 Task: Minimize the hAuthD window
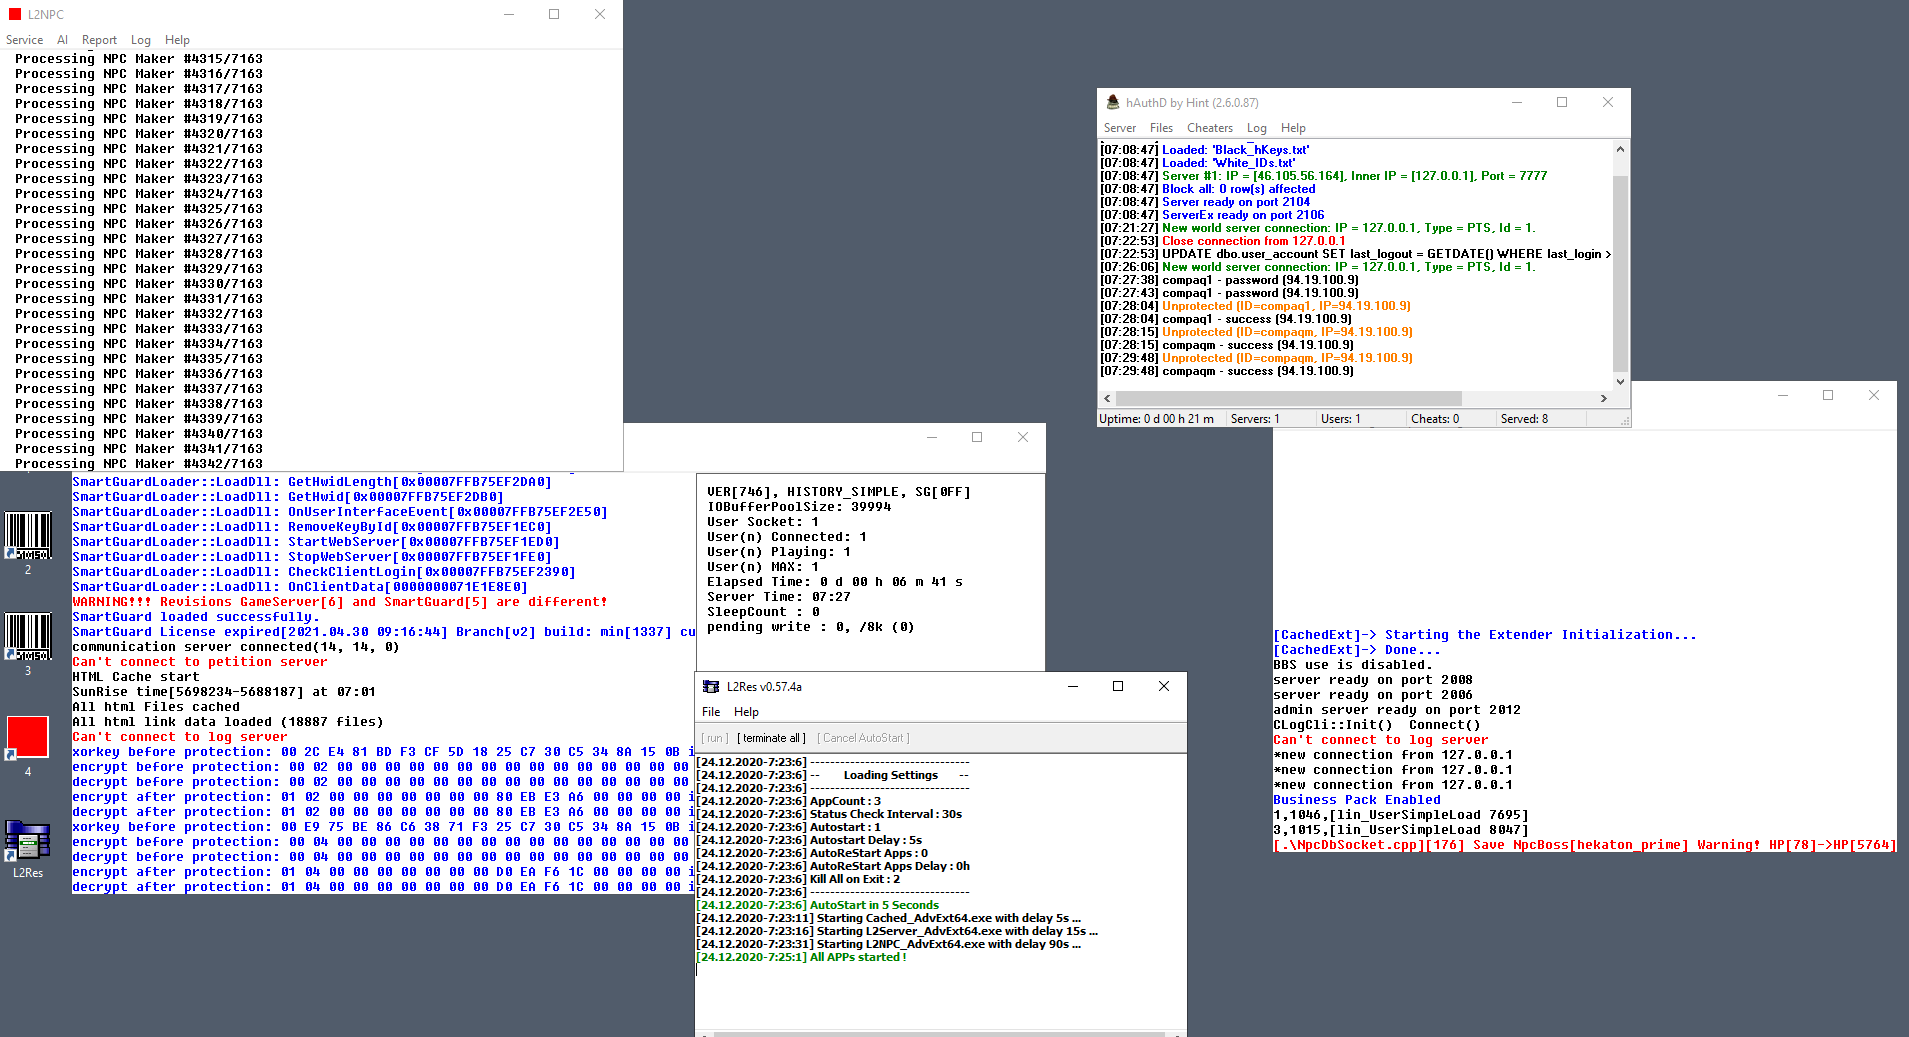[1517, 102]
